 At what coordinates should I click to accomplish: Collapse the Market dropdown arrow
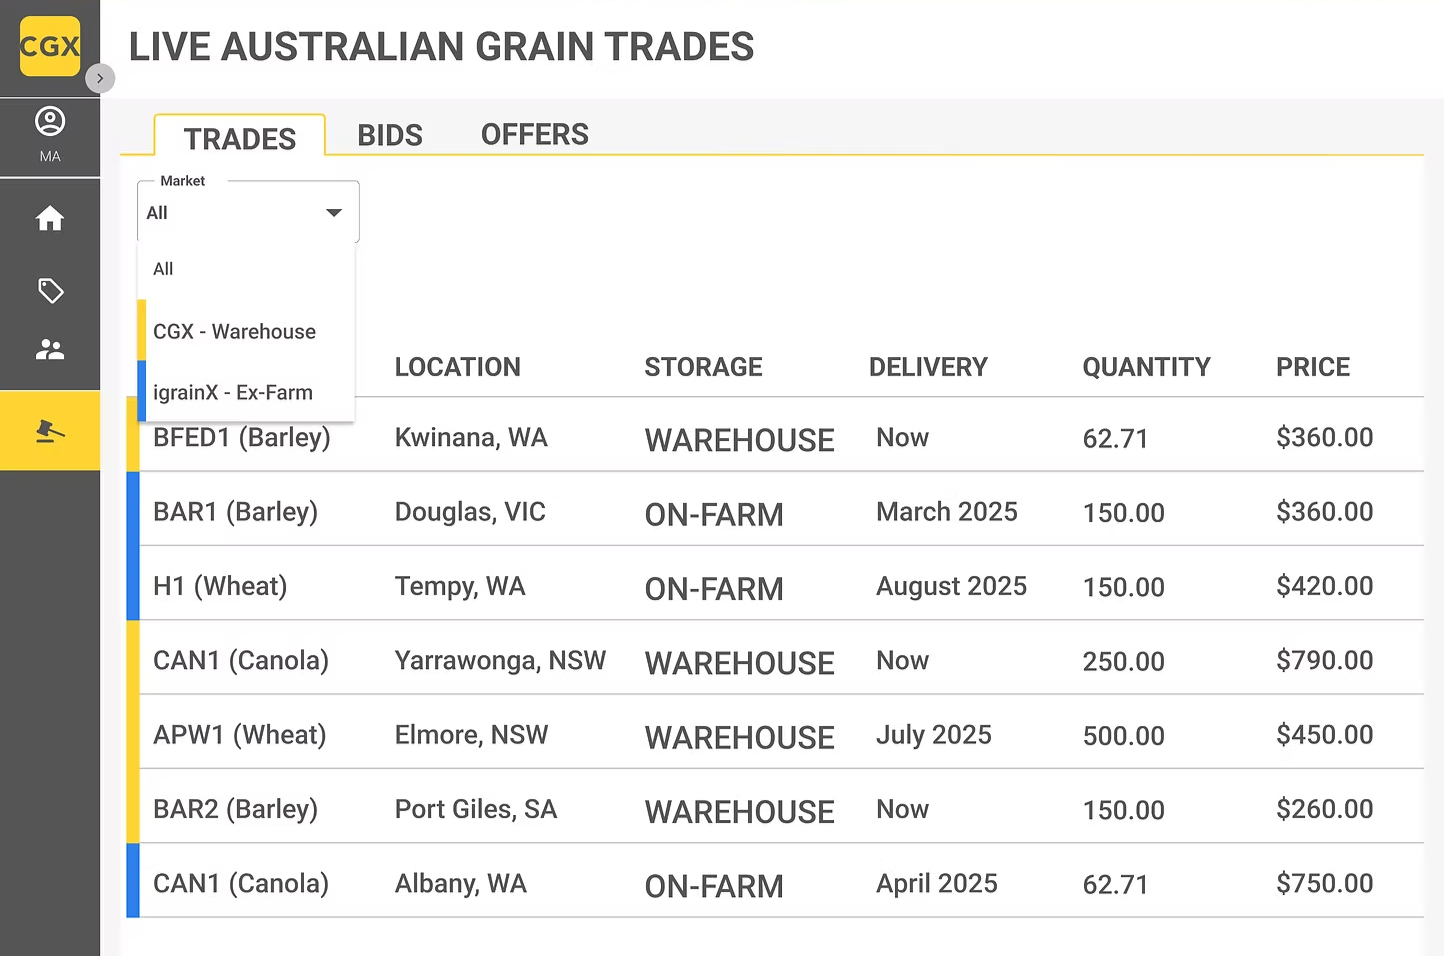[334, 212]
